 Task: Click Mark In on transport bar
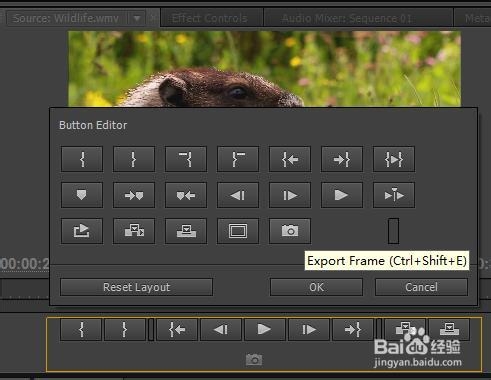click(x=81, y=329)
